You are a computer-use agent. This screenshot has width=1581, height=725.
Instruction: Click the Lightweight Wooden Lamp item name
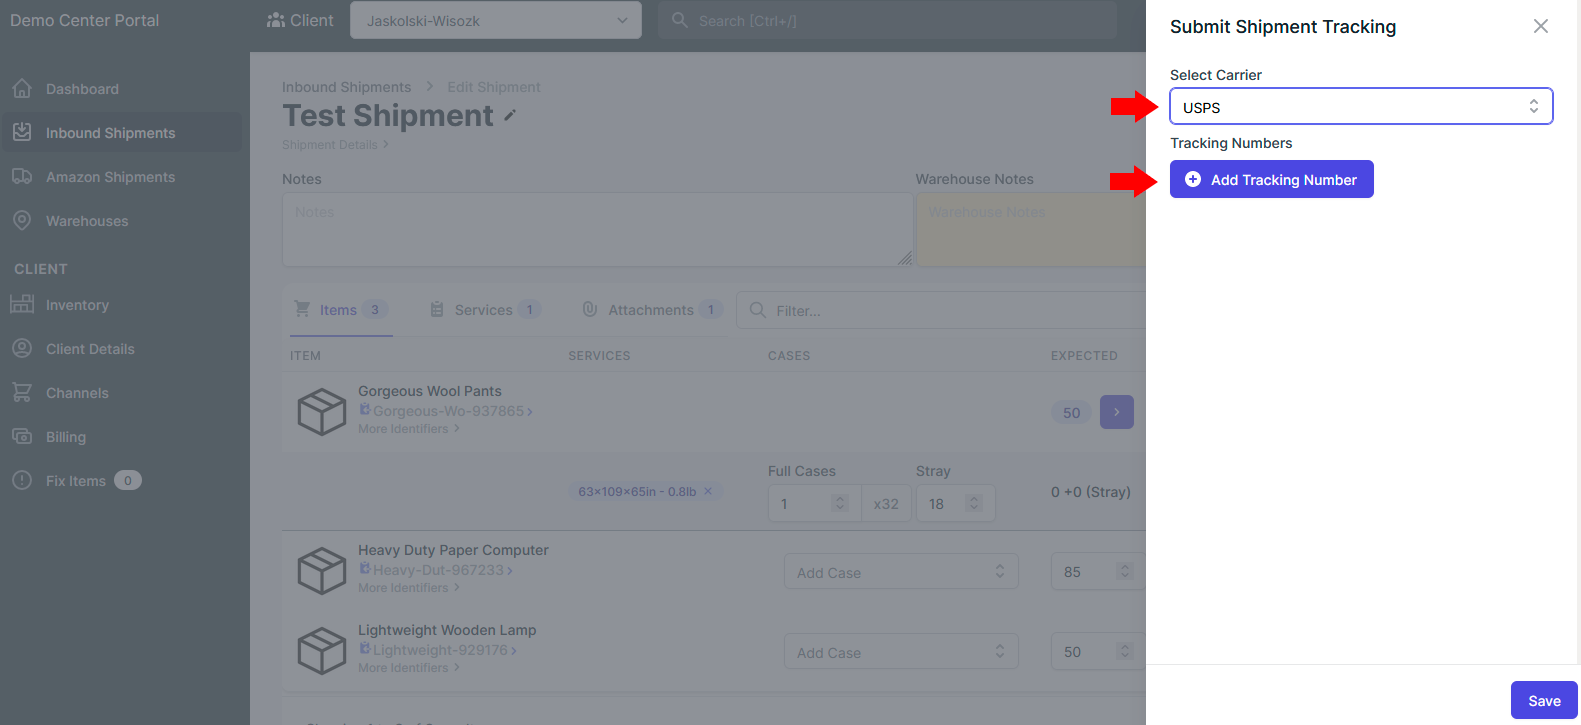(447, 630)
